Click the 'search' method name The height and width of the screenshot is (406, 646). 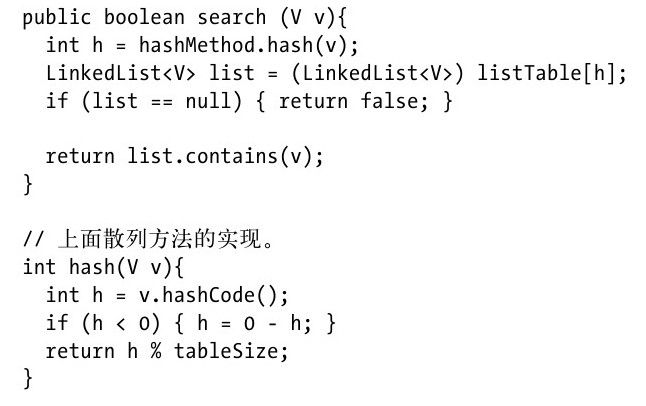[232, 17]
